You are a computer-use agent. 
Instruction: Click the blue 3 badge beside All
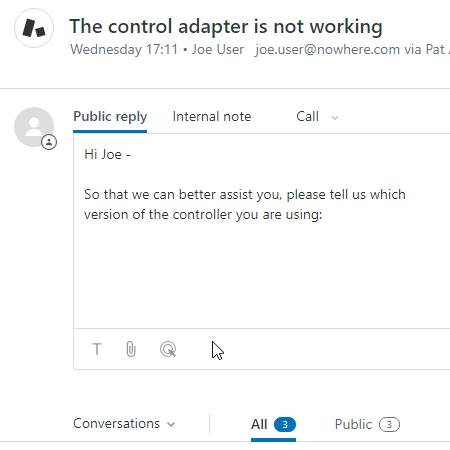point(285,424)
